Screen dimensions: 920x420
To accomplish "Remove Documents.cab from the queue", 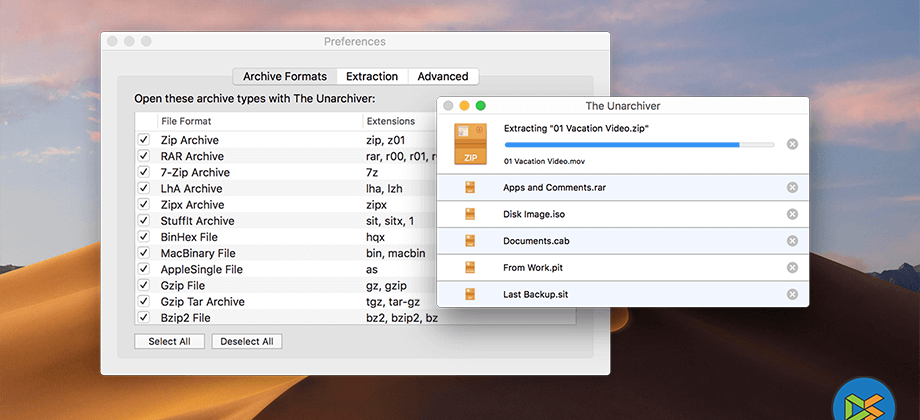I will click(x=792, y=241).
